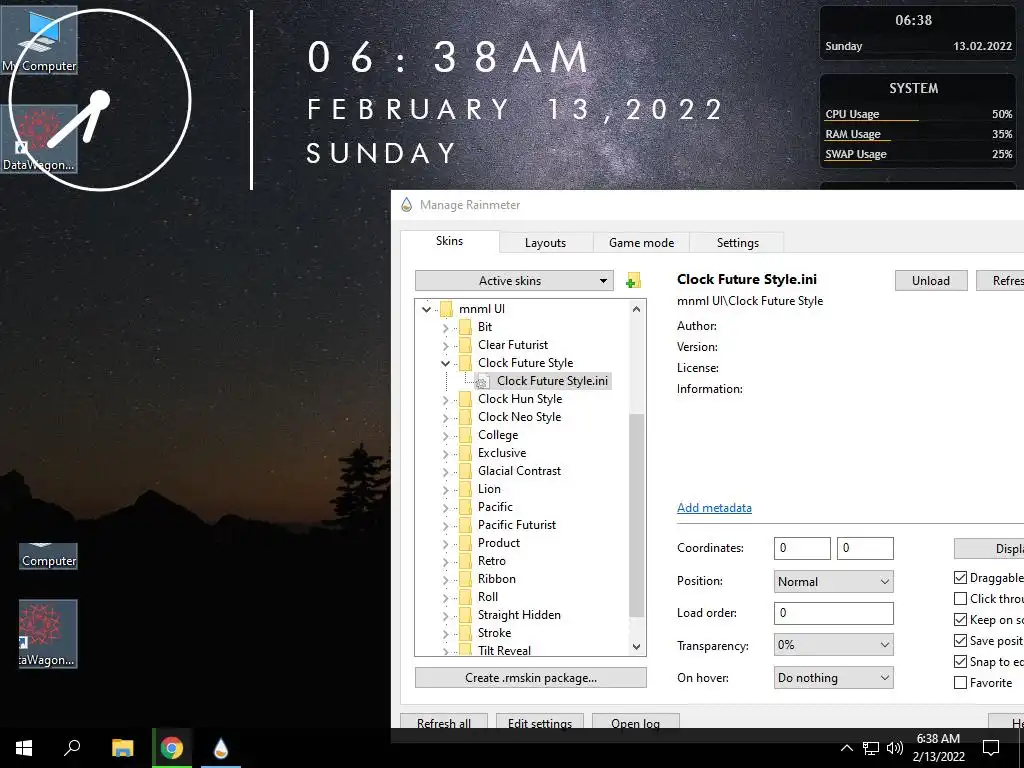Collapse the mnml UI tree node
1024x768 pixels.
[426, 309]
